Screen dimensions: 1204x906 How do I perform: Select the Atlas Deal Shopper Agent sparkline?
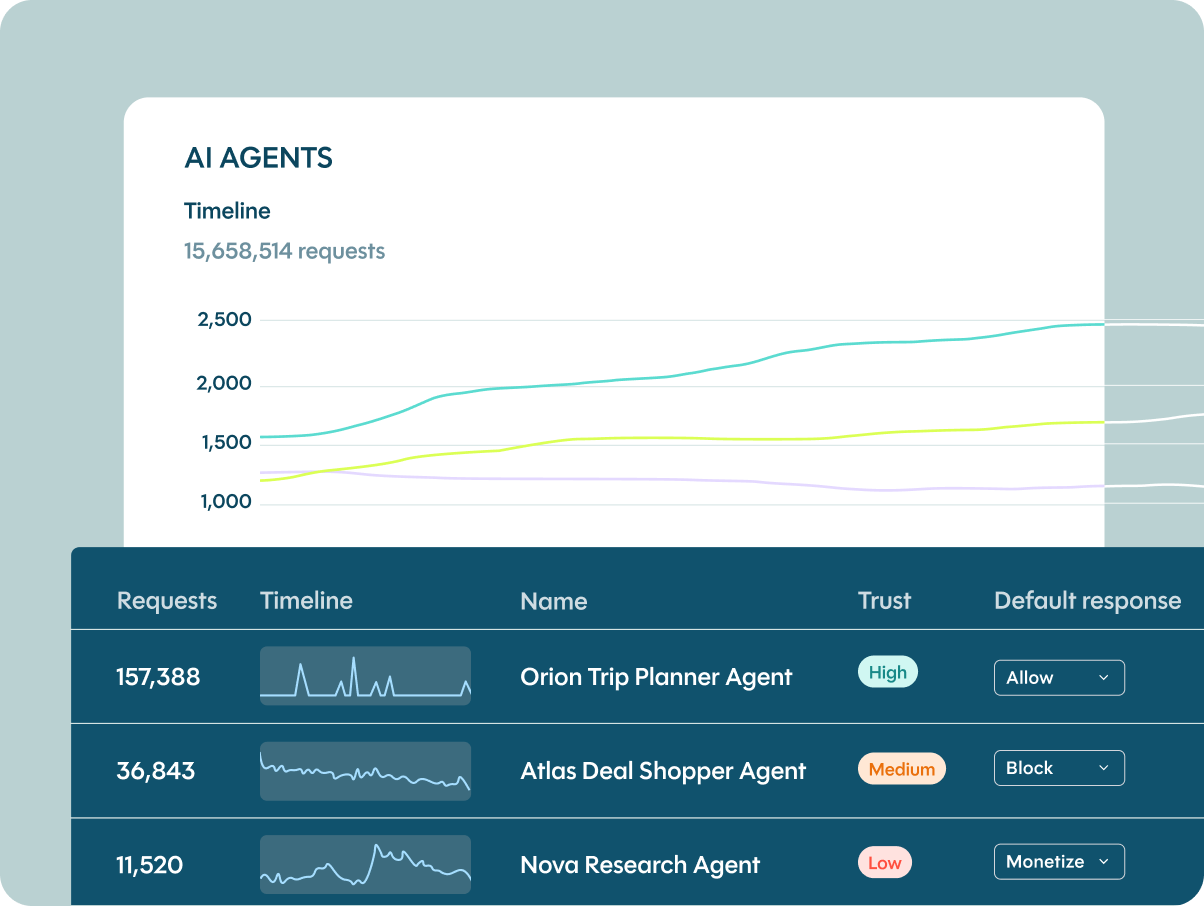pos(365,770)
